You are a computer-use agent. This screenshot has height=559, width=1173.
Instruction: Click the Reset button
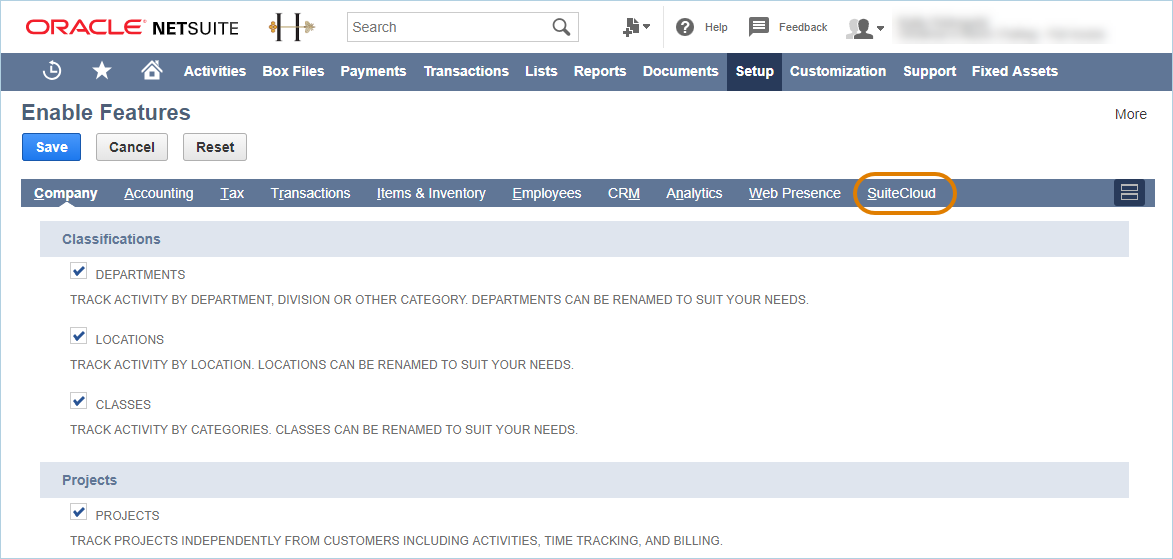pos(215,147)
